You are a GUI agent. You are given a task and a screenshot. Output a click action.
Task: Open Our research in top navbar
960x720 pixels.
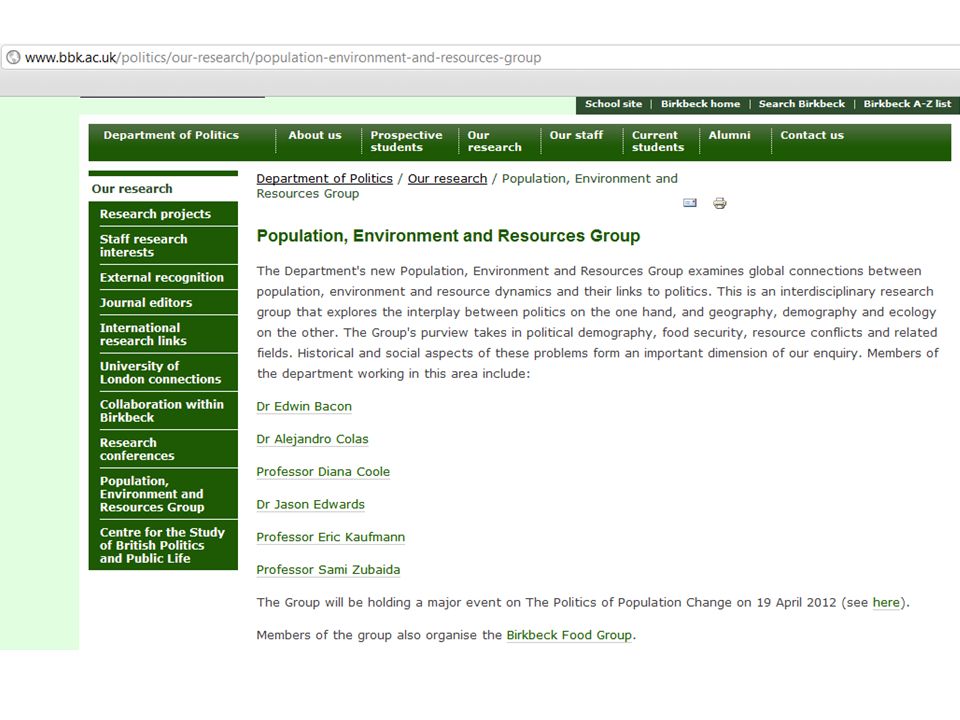click(x=494, y=141)
